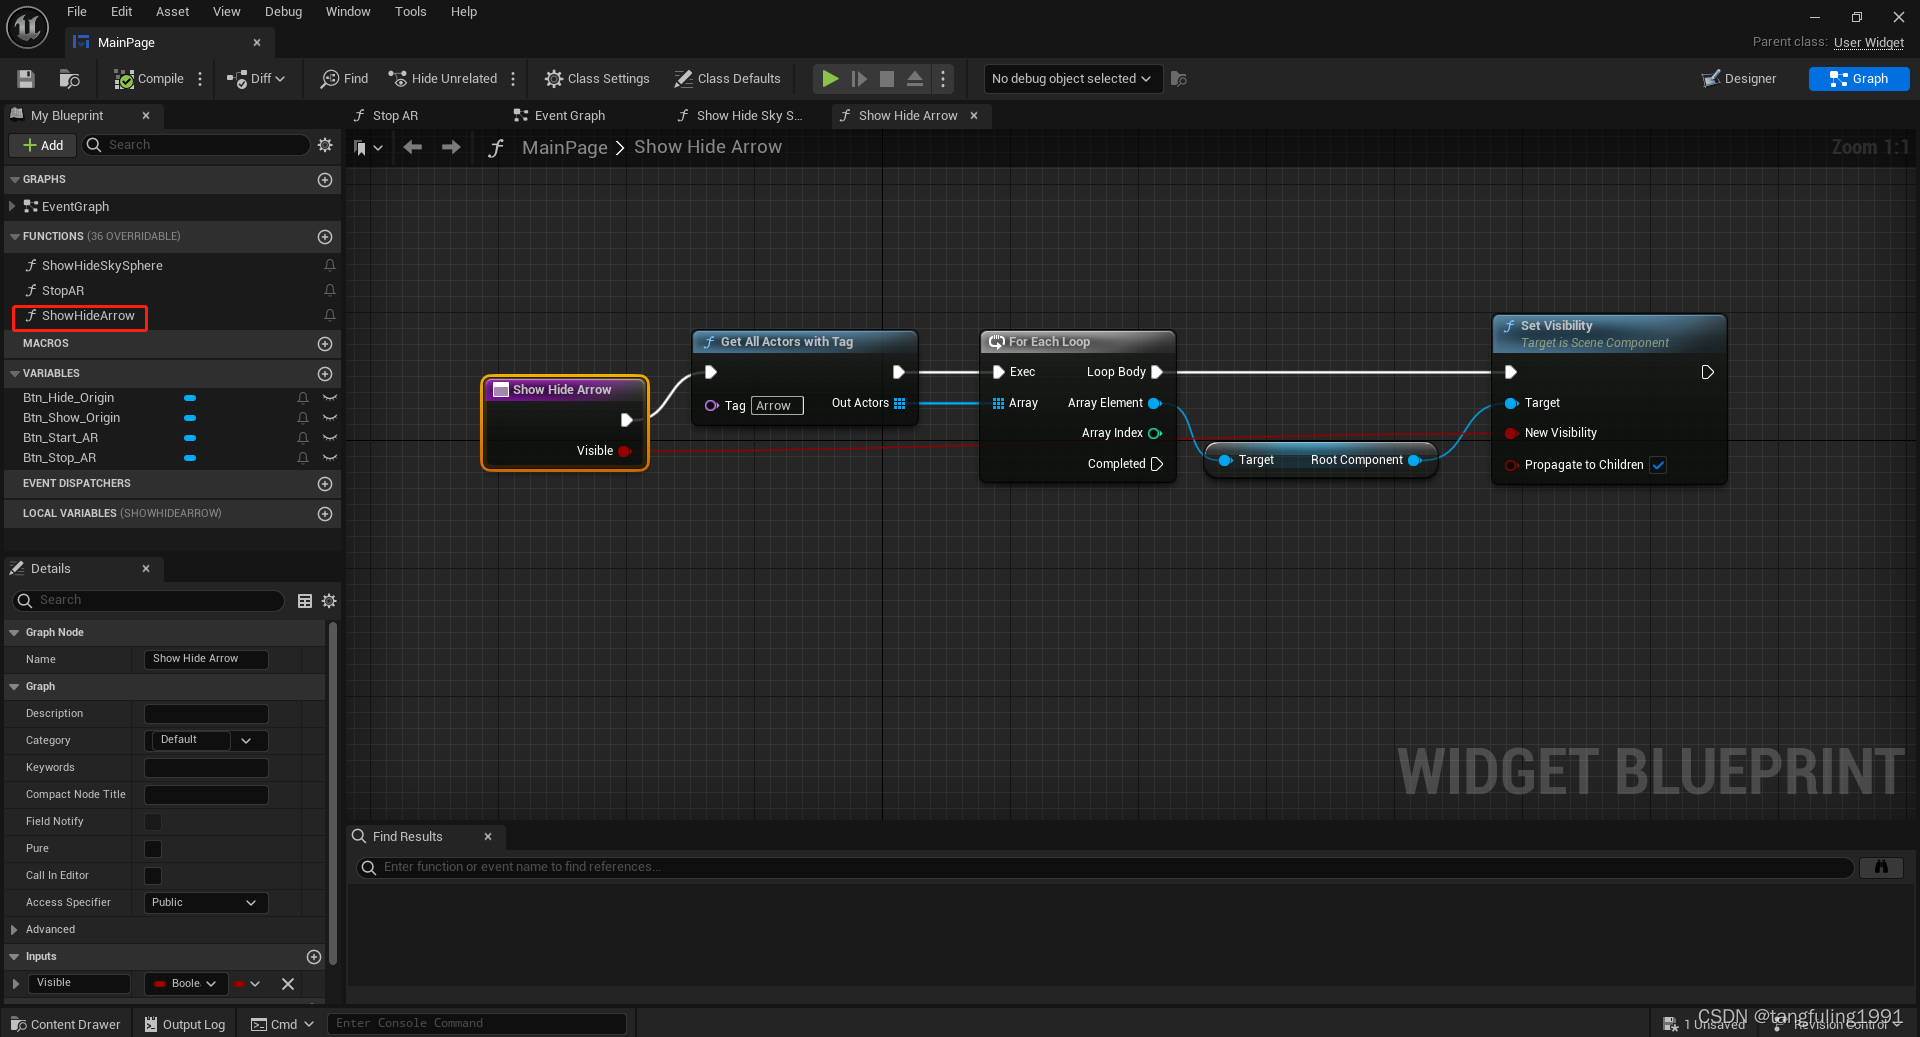The height and width of the screenshot is (1037, 1920).
Task: Add a new graph with plus icon
Action: tap(325, 180)
